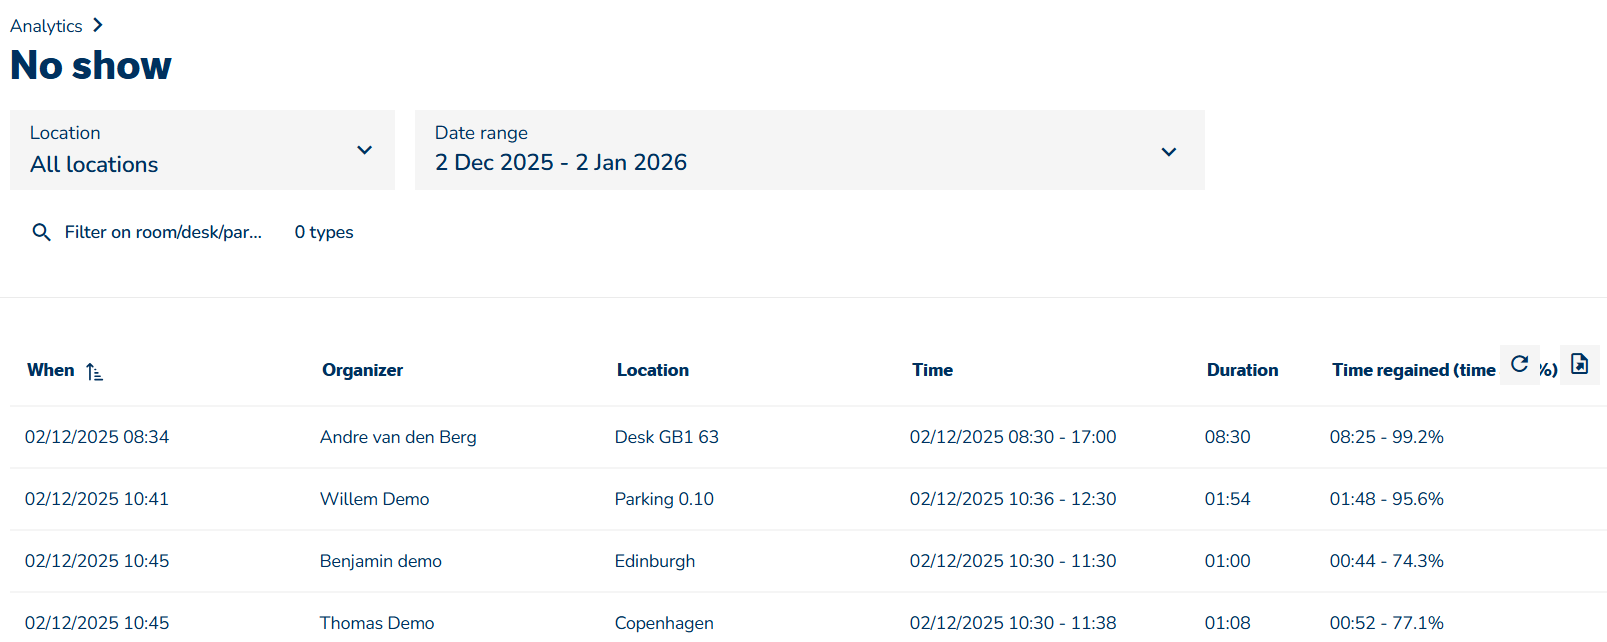
Task: Select the Andre van den Berg row
Action: [x=398, y=437]
